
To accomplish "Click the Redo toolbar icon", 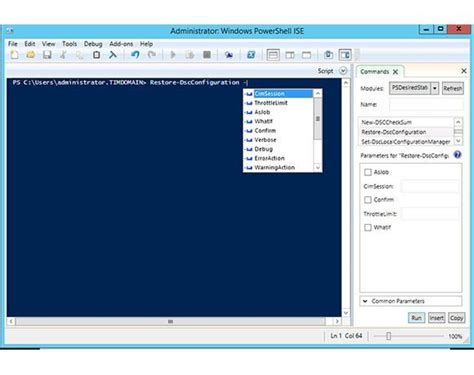I will 152,55.
